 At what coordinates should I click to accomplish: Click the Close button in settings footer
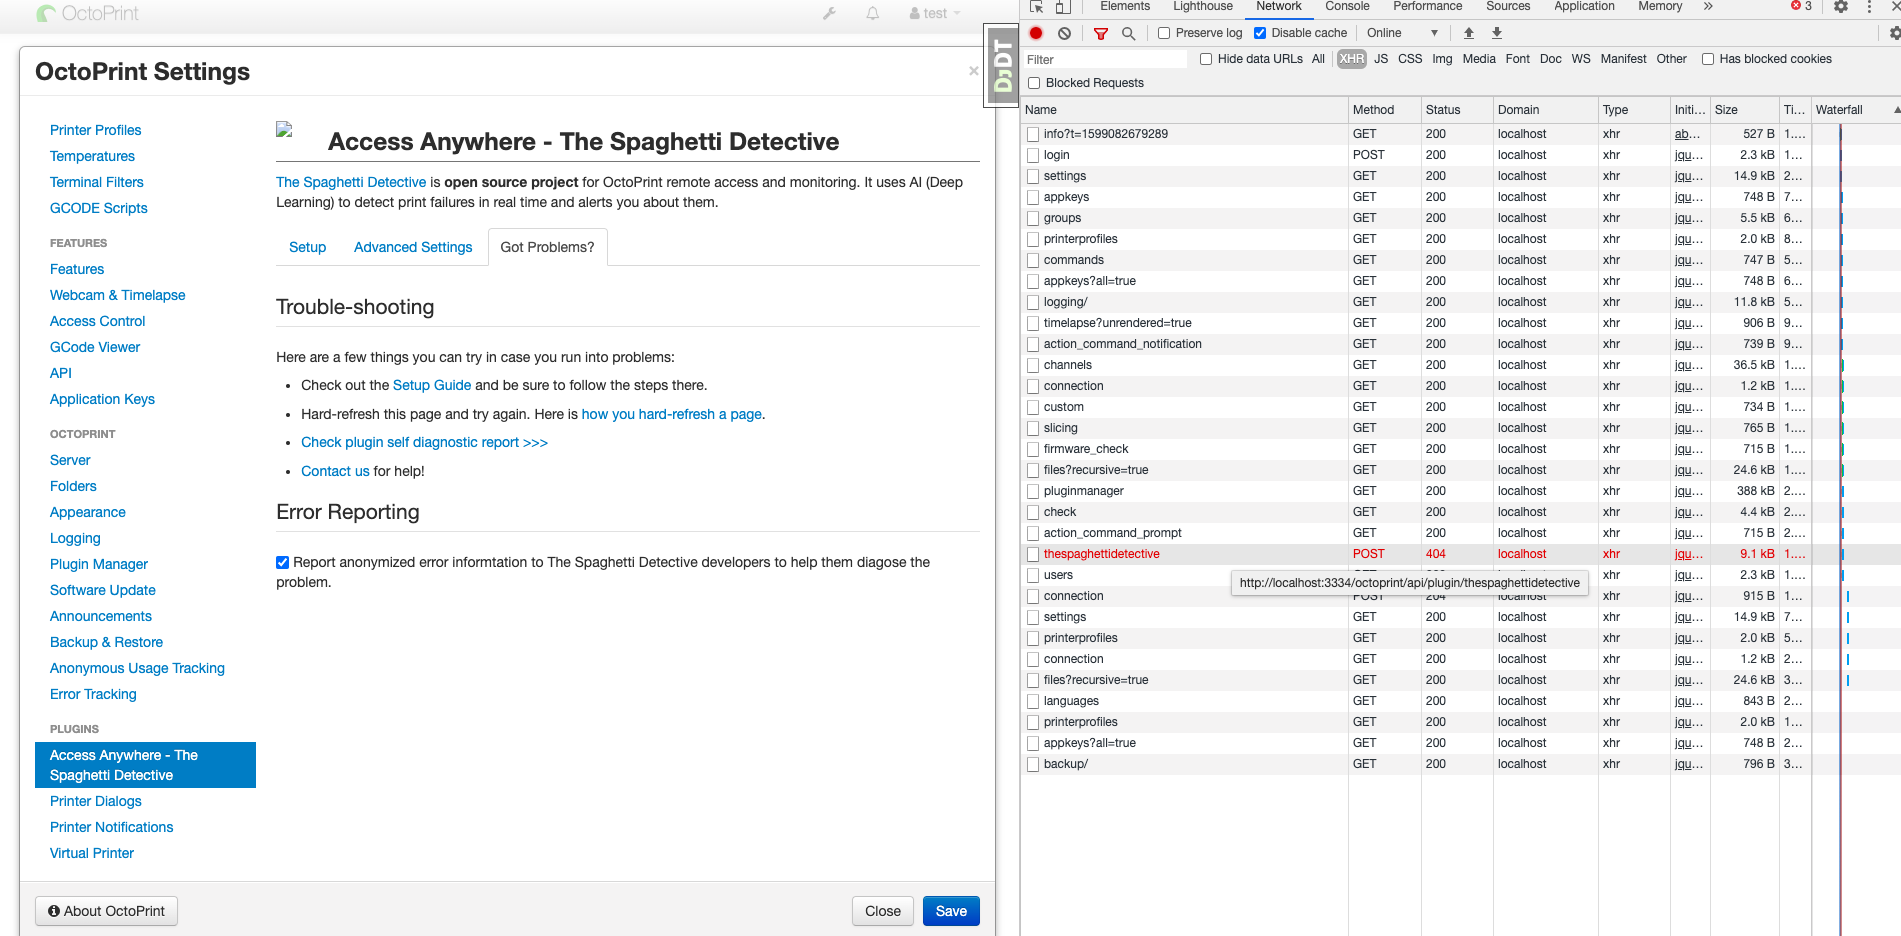coord(883,911)
